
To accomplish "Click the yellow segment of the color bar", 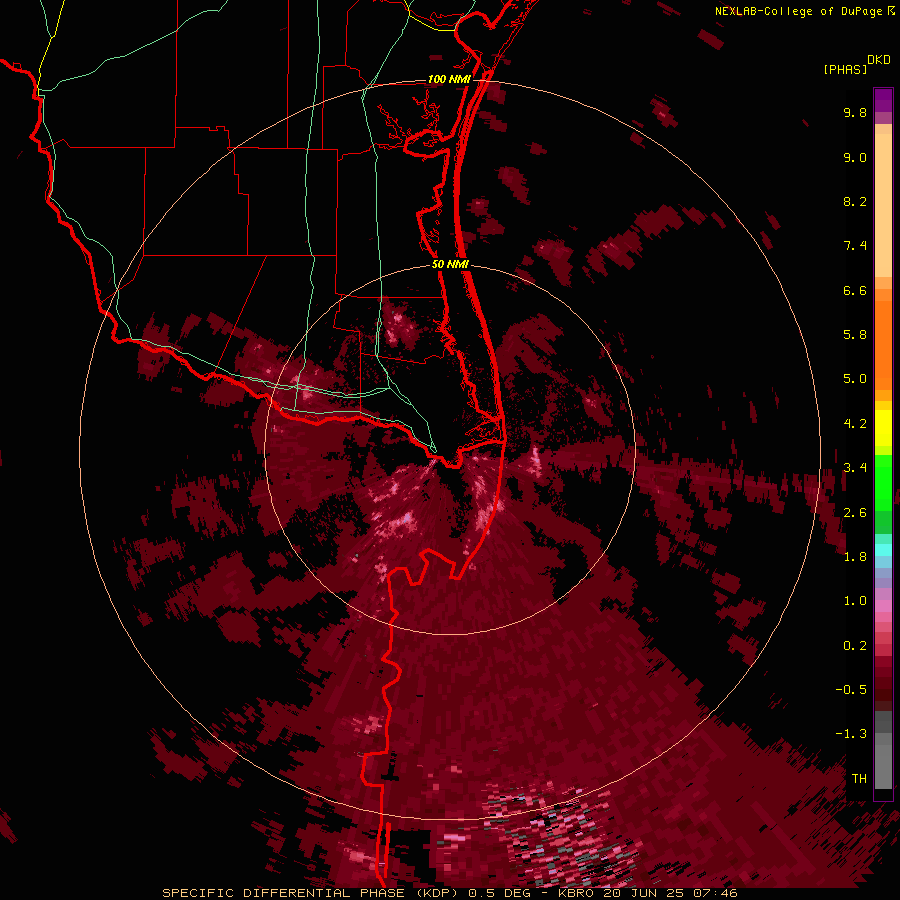I will point(883,428).
